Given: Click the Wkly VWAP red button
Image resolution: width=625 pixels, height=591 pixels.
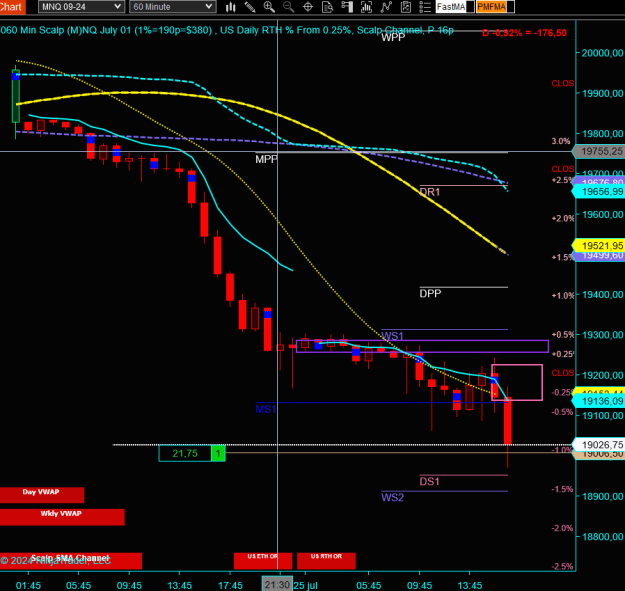Looking at the screenshot, I should click(x=62, y=517).
